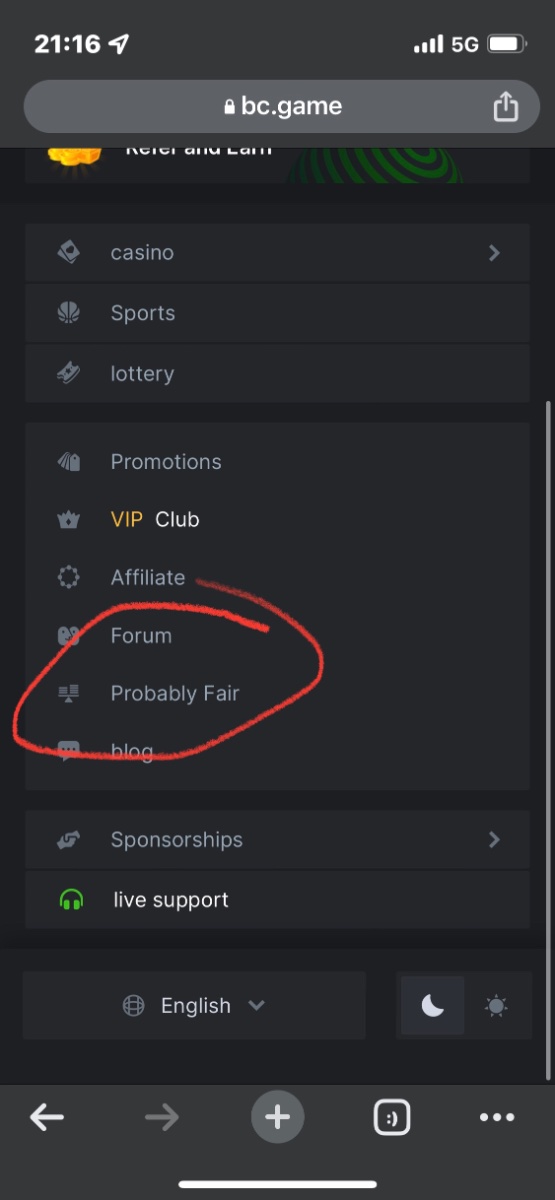Tap the browser share icon

(506, 106)
